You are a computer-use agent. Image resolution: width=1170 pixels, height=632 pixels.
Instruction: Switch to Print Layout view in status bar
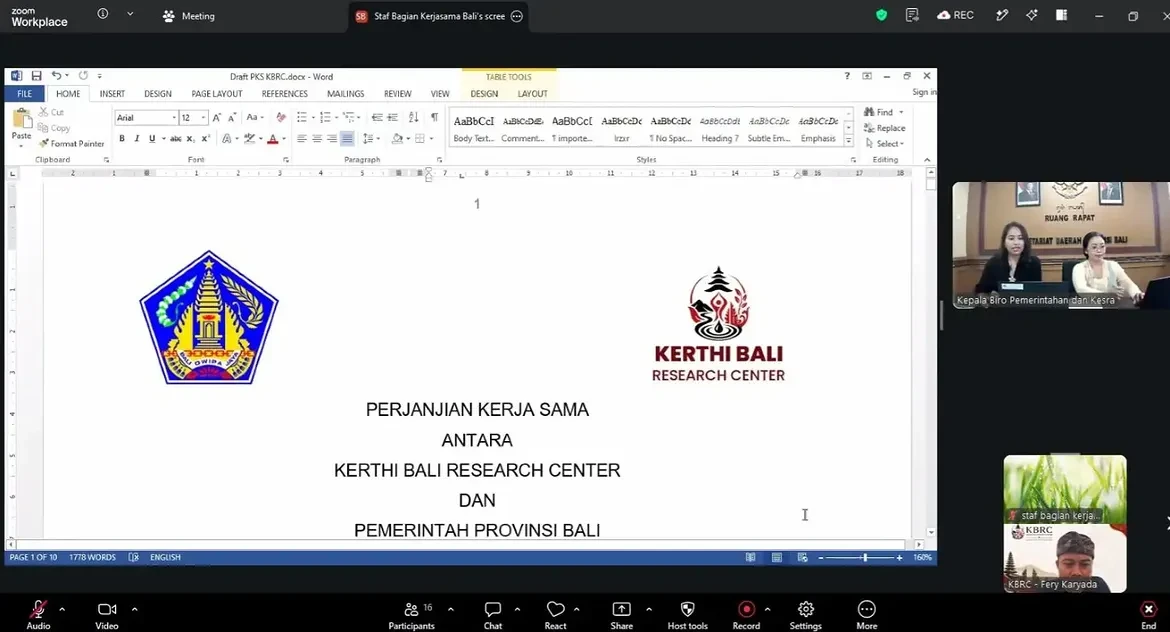[777, 557]
